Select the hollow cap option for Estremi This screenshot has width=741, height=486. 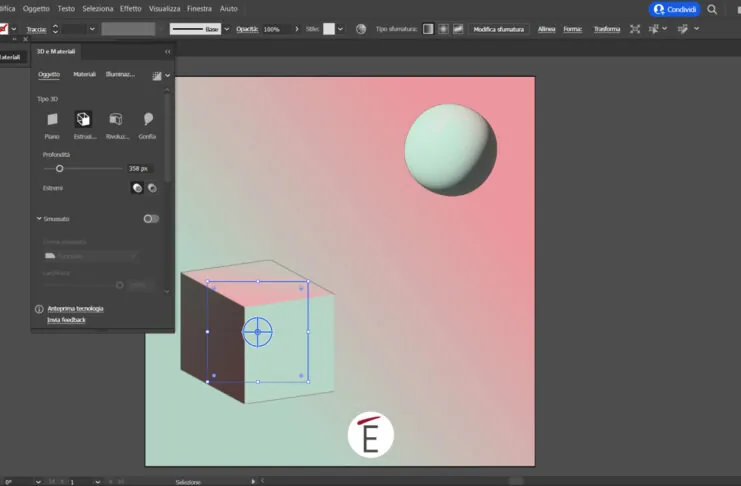(x=152, y=187)
